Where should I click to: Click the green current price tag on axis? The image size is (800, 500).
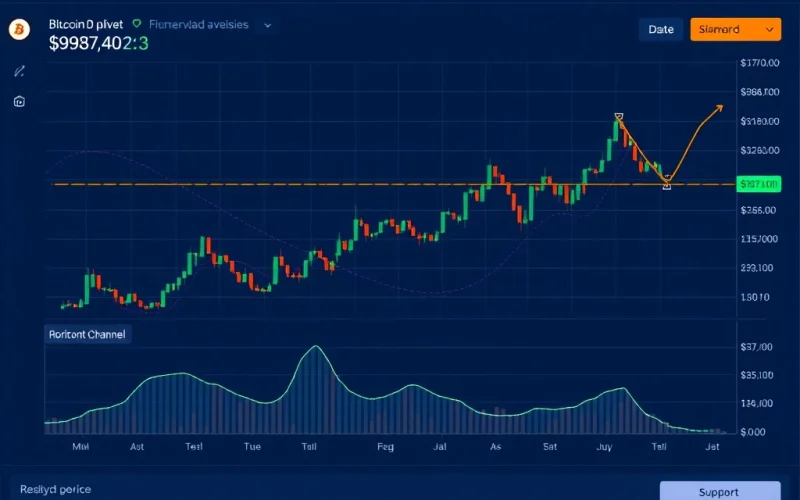point(757,184)
